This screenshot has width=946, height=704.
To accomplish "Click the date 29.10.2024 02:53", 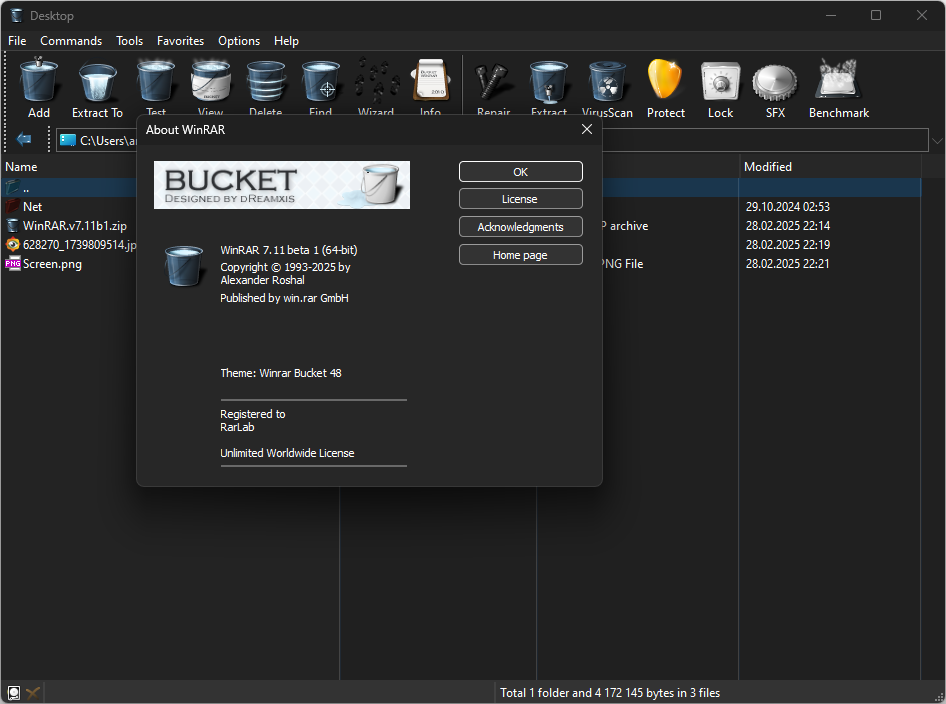I will pos(787,206).
